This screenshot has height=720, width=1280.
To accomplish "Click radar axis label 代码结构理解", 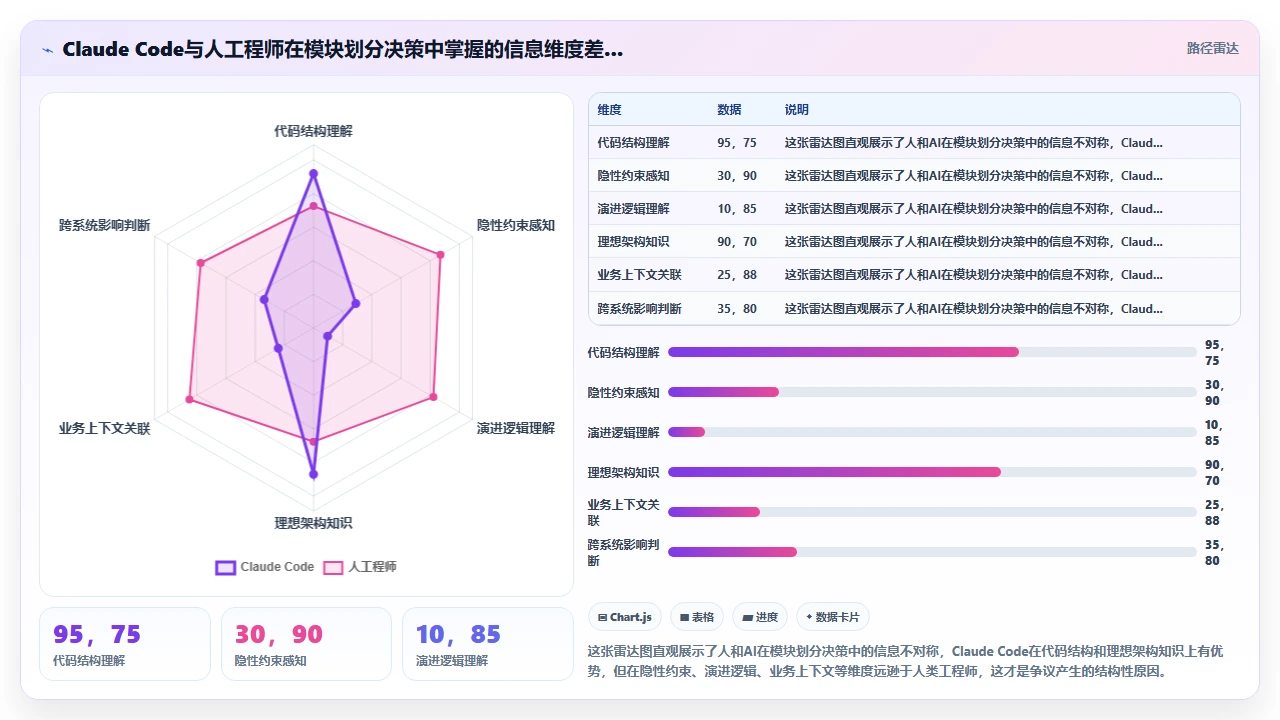I will coord(313,131).
